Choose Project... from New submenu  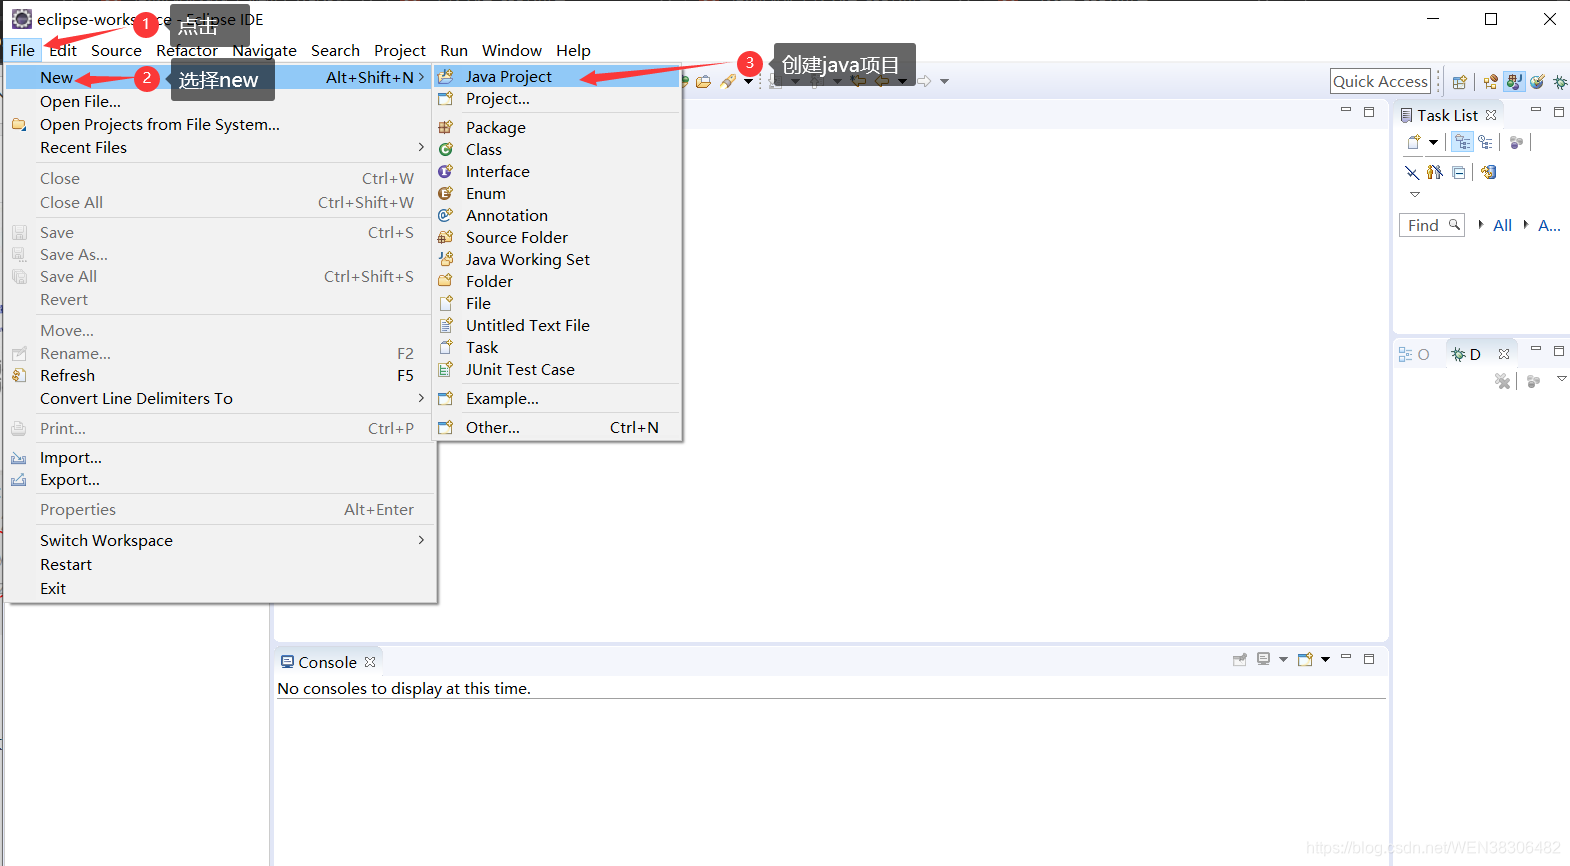coord(557,98)
